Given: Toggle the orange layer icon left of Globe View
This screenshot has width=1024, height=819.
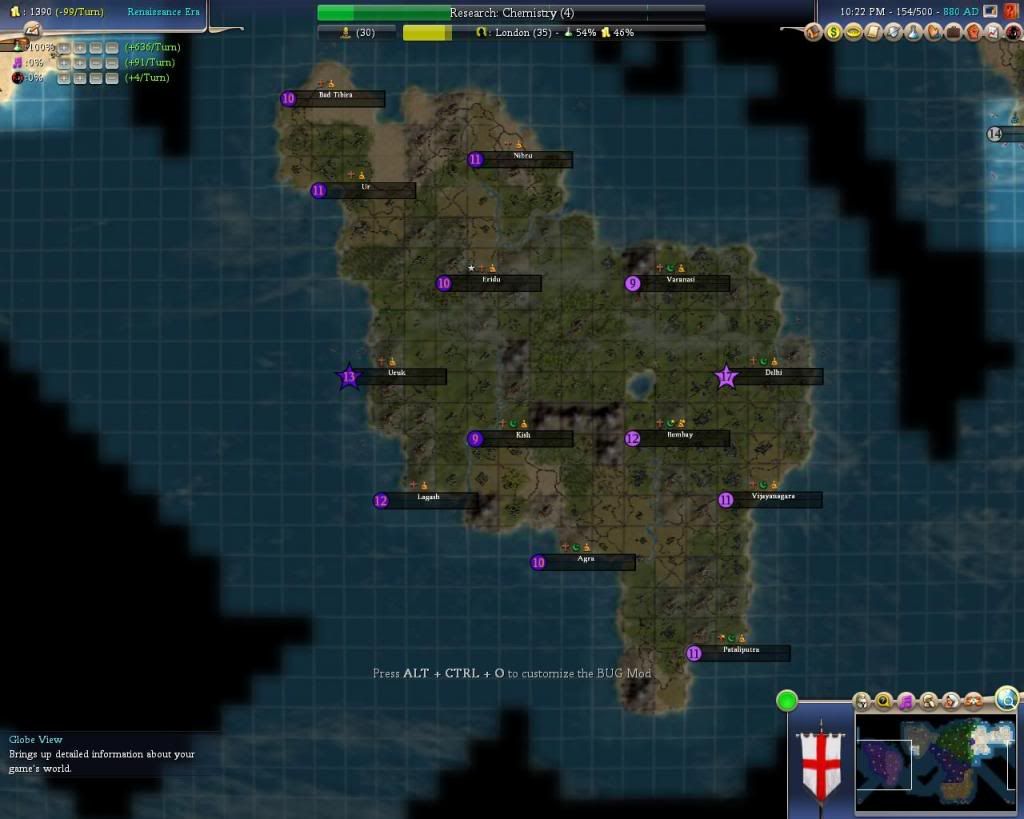Looking at the screenshot, I should tap(973, 701).
